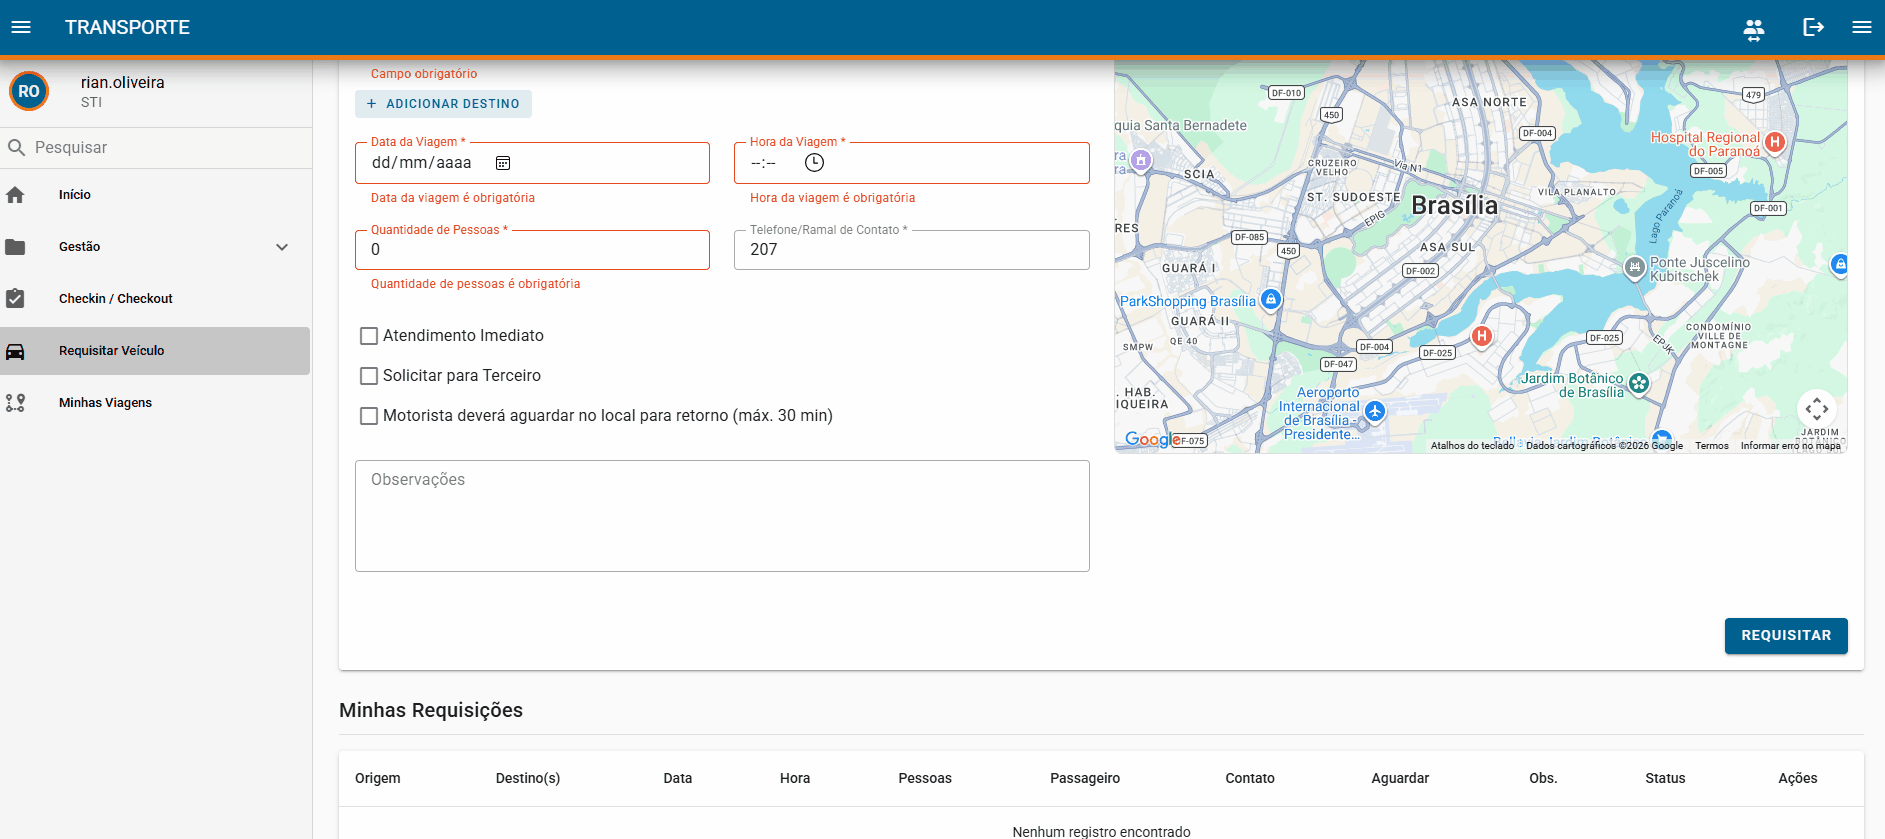
Task: Click the Aguardar column header
Action: 1400,778
